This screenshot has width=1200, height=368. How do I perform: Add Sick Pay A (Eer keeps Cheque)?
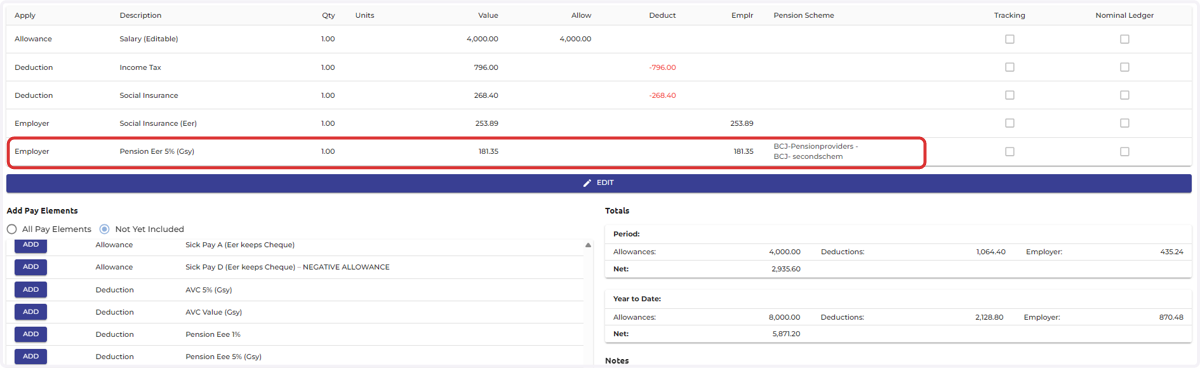pyautogui.click(x=31, y=245)
